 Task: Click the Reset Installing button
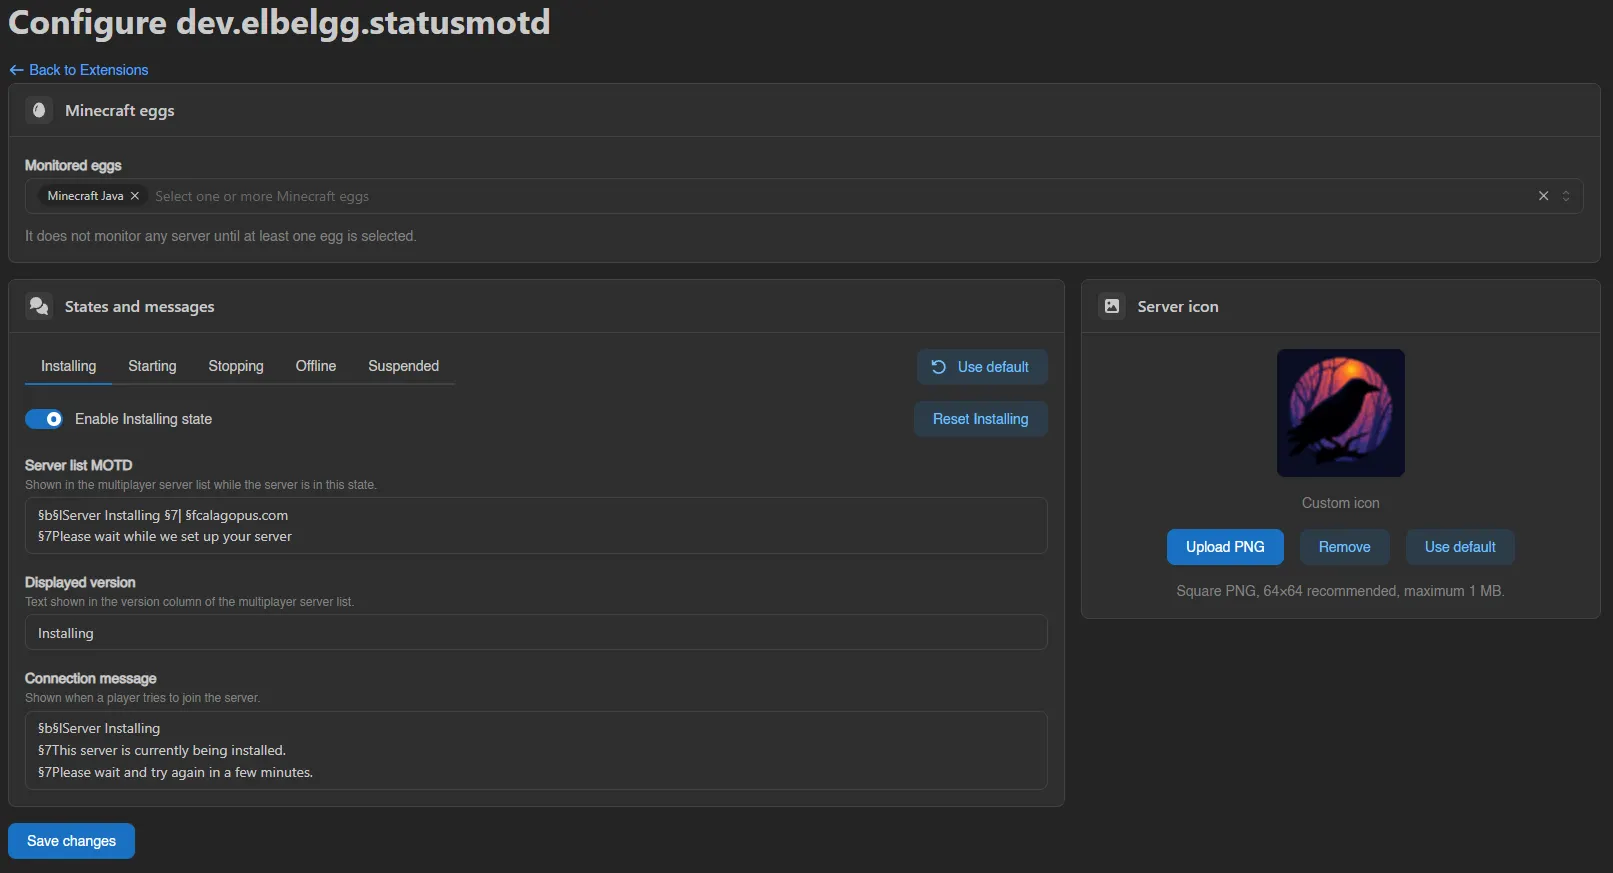click(980, 419)
